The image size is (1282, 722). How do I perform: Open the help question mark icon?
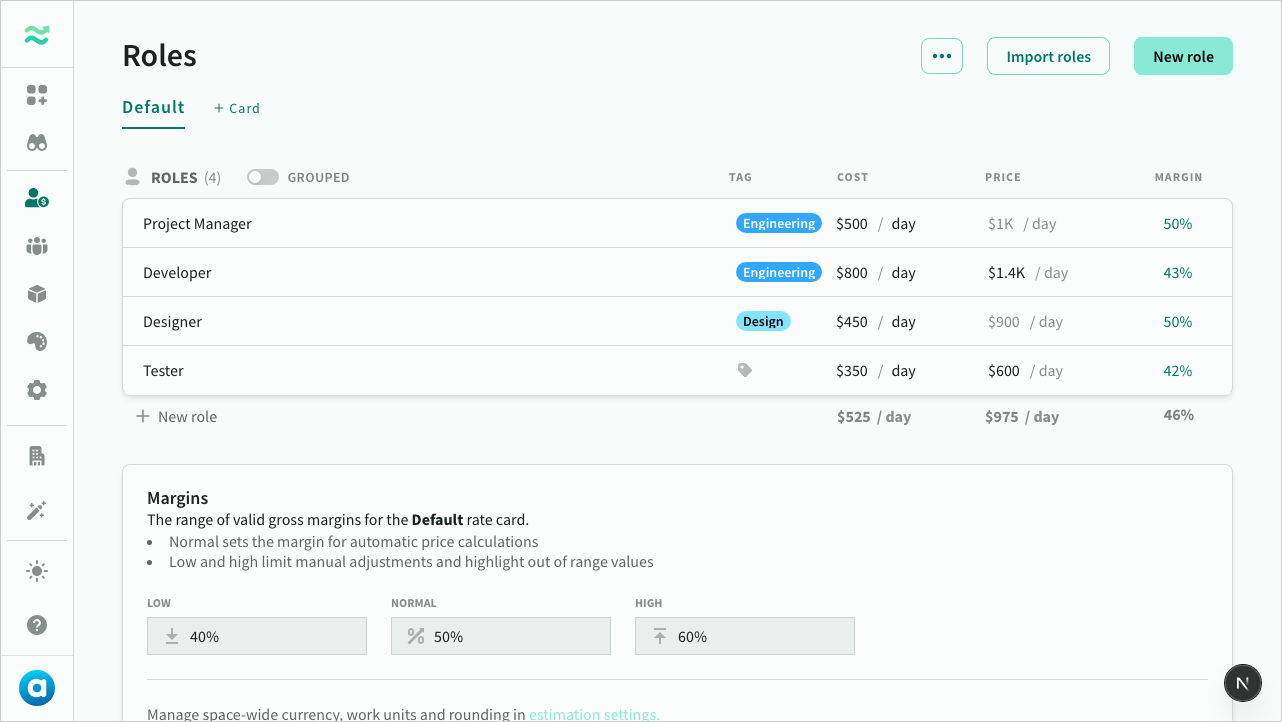coord(37,625)
